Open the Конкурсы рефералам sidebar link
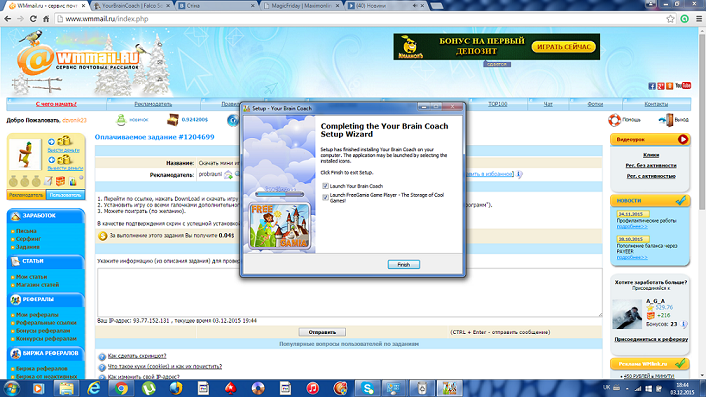The width and height of the screenshot is (706, 397). point(46,338)
